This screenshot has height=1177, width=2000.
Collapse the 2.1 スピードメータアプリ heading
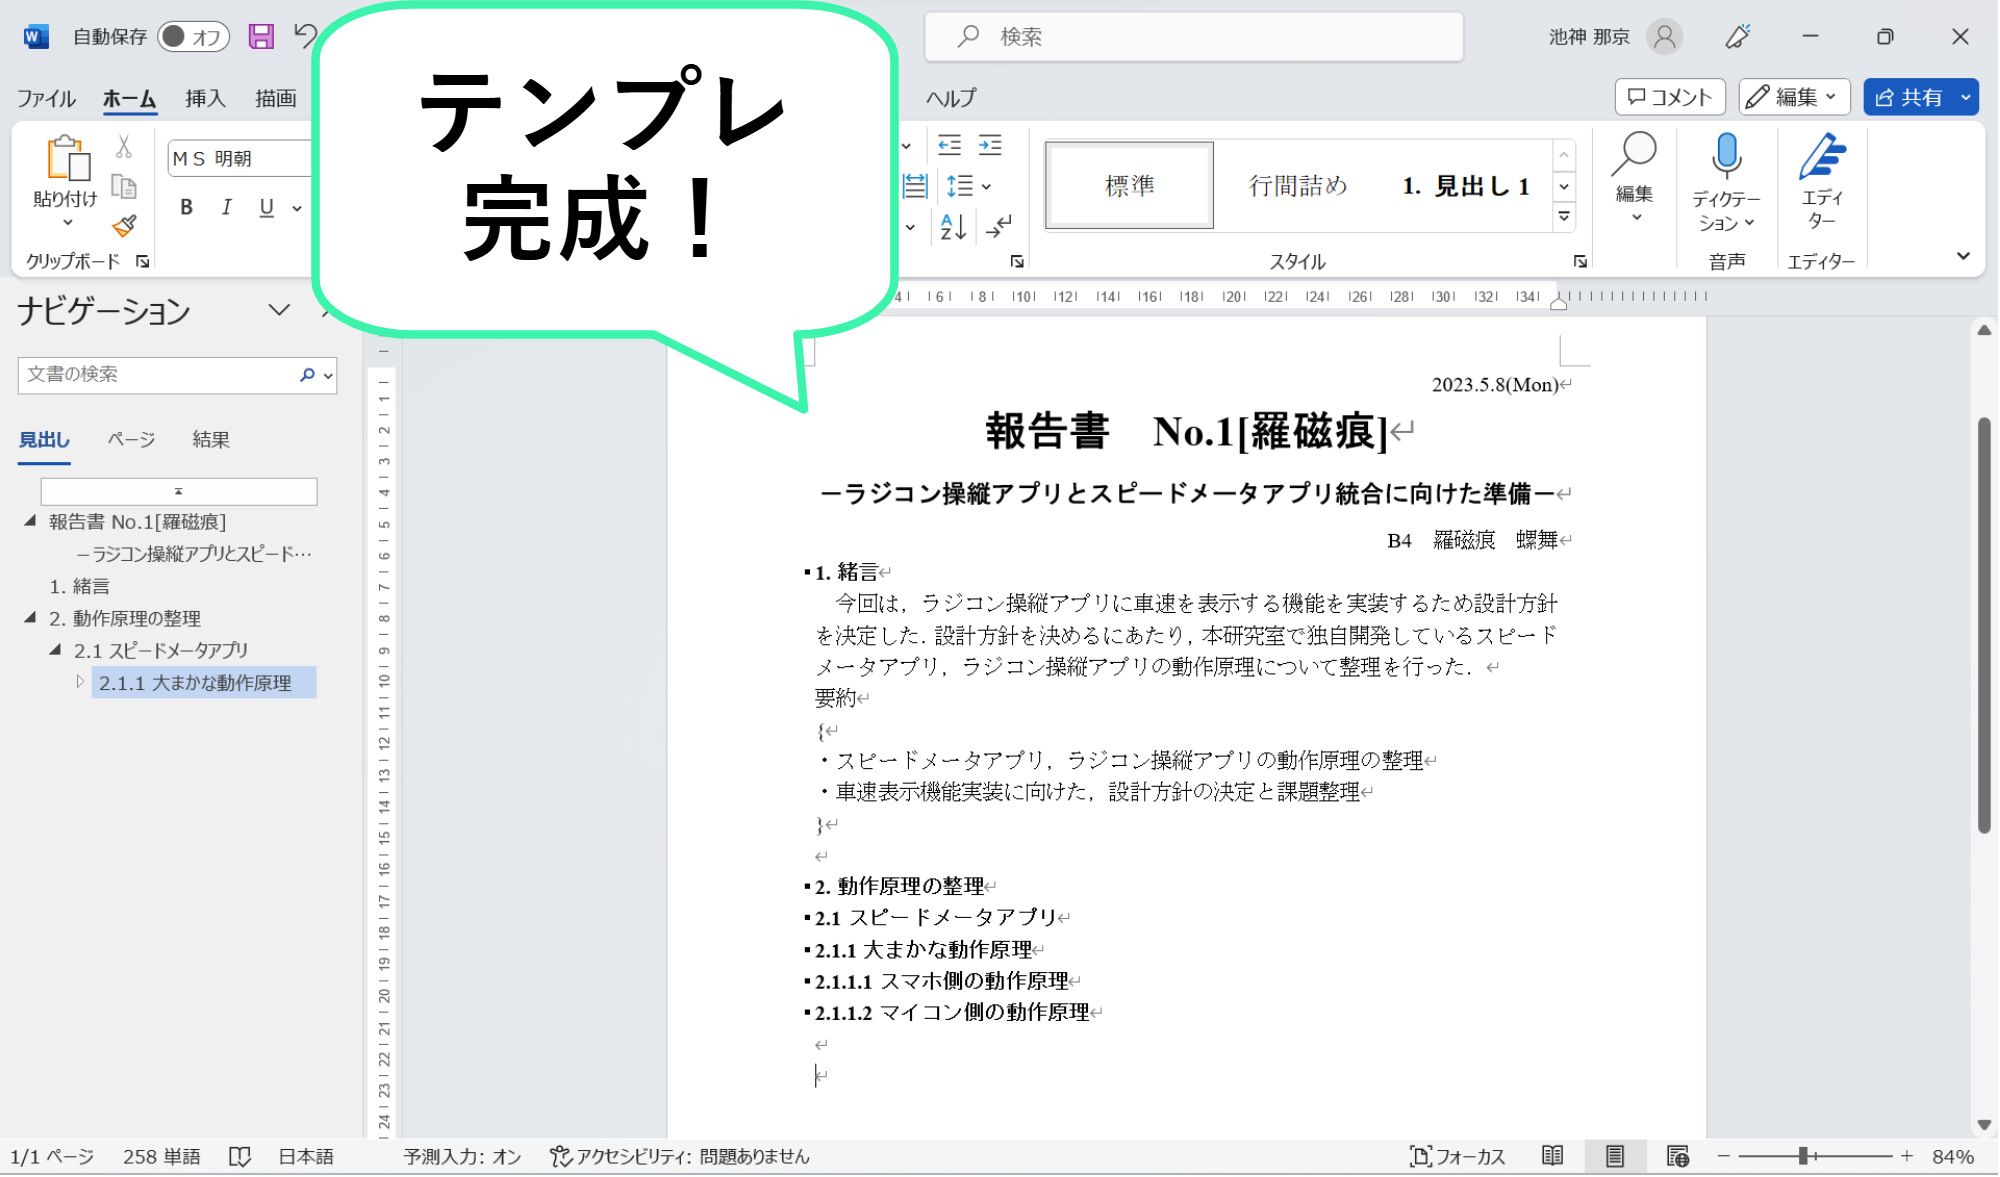(x=56, y=650)
